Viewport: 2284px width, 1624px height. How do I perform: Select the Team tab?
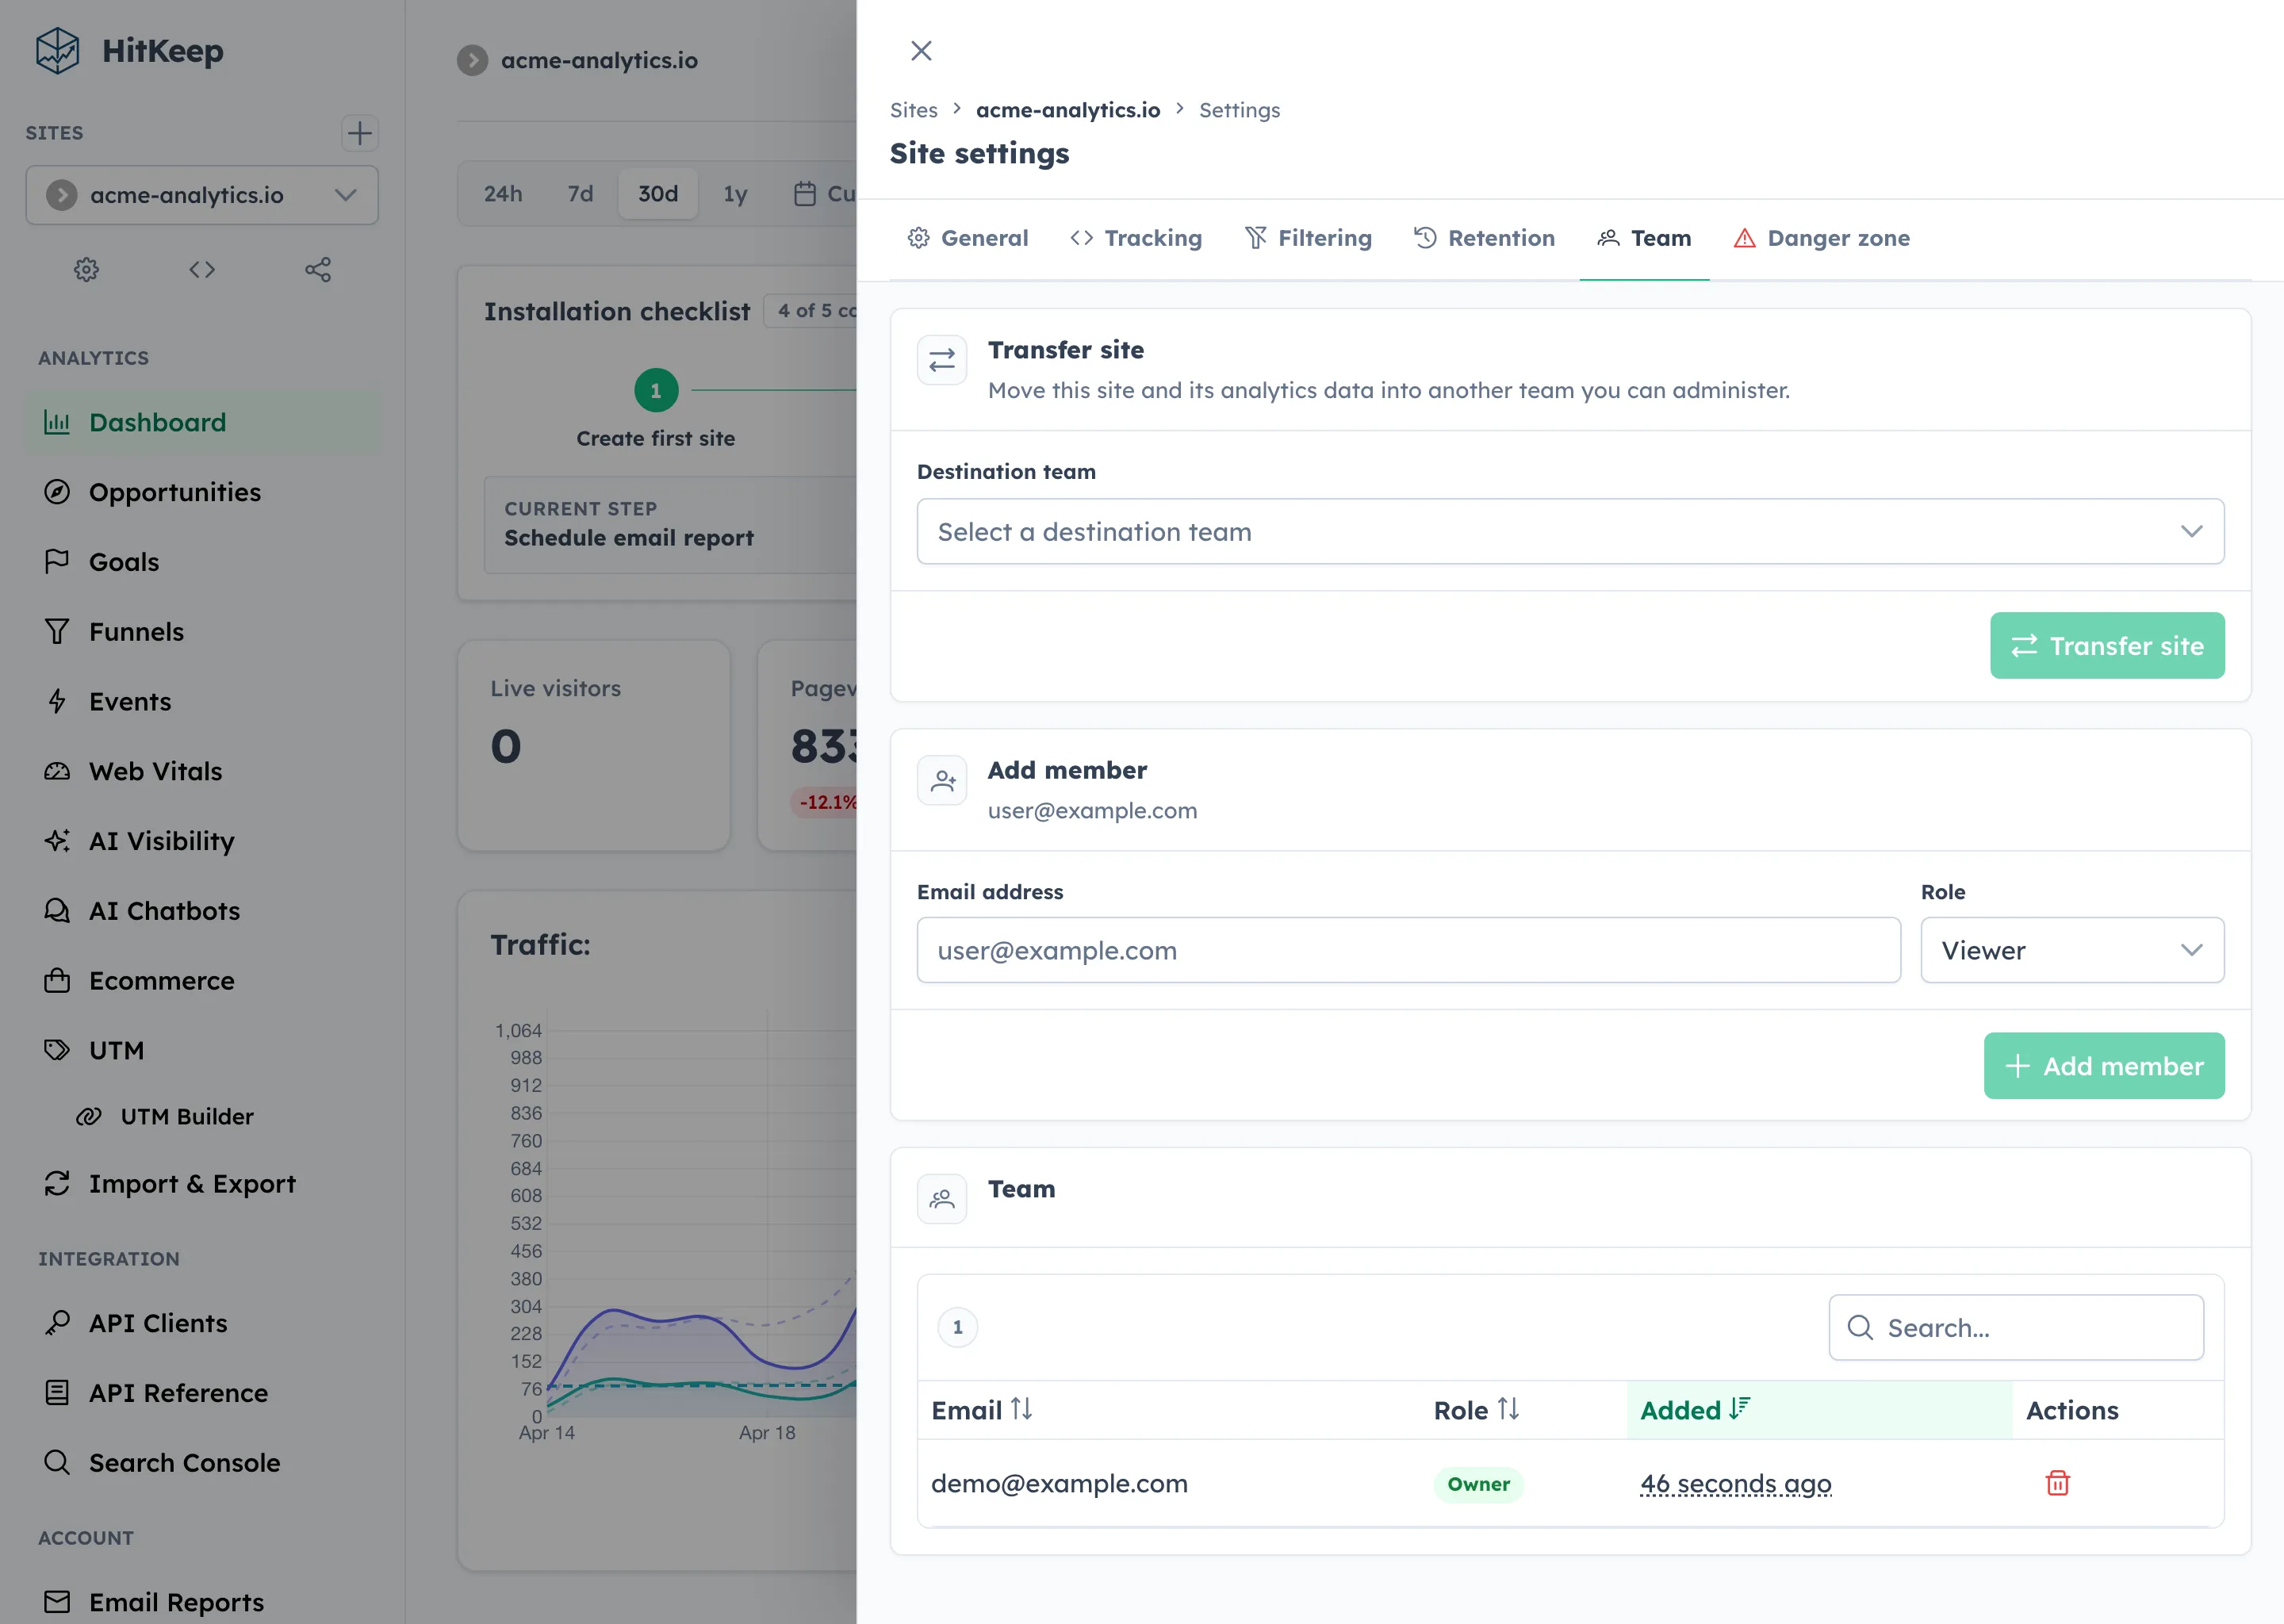point(1645,238)
